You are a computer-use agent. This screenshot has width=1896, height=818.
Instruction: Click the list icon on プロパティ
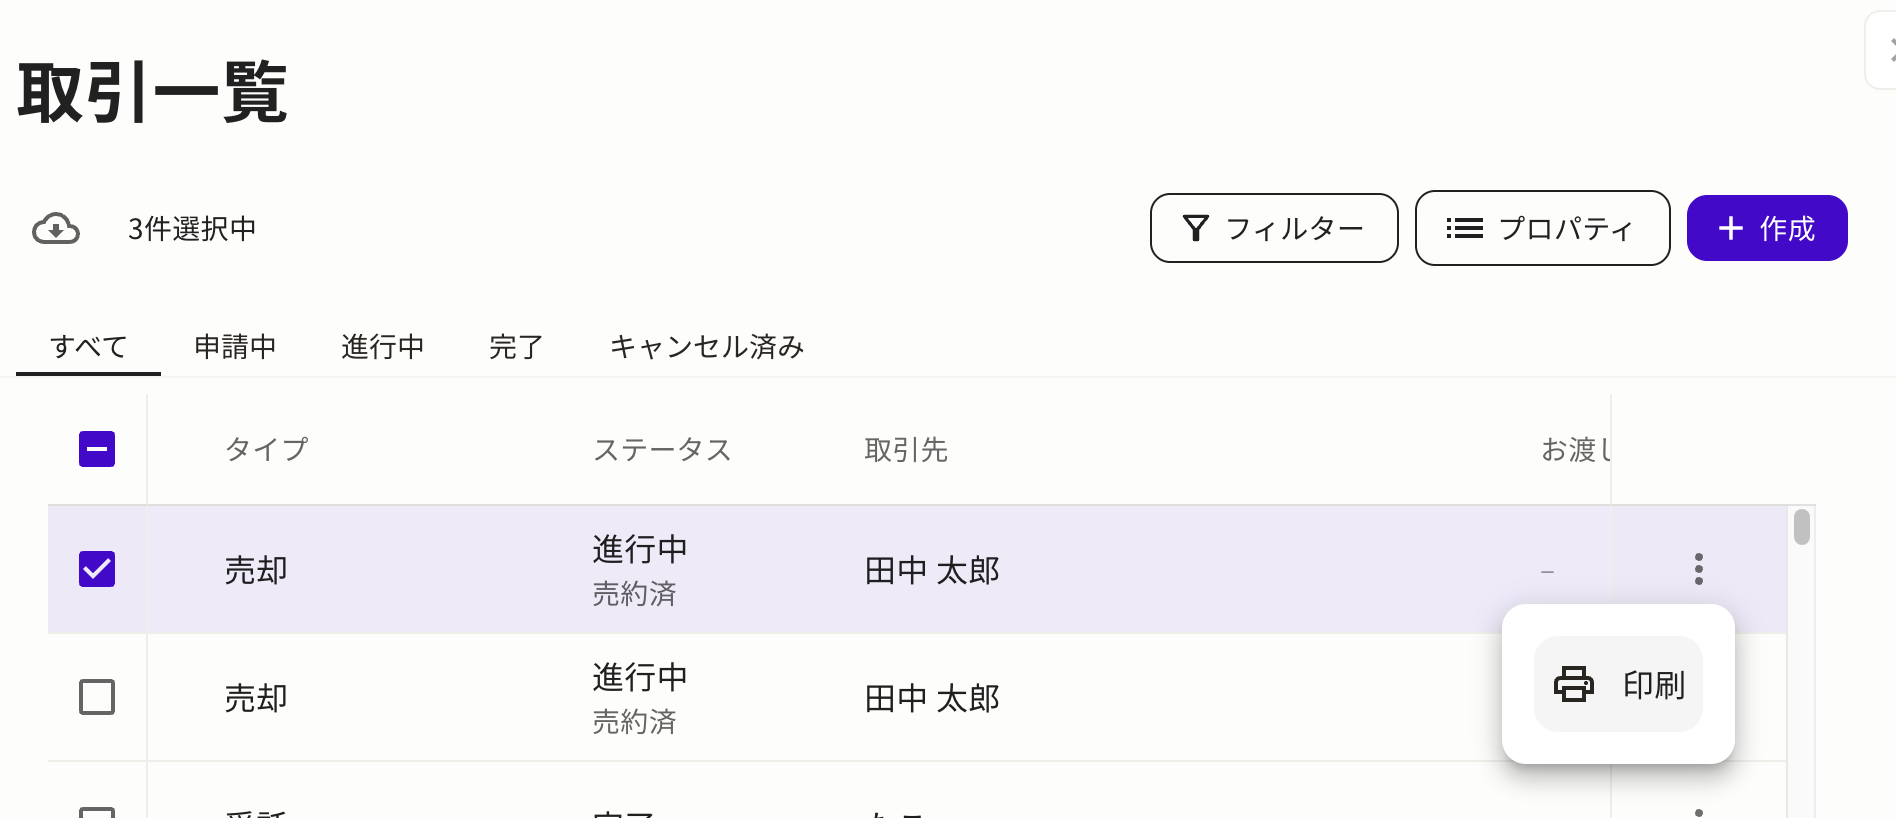click(x=1463, y=228)
